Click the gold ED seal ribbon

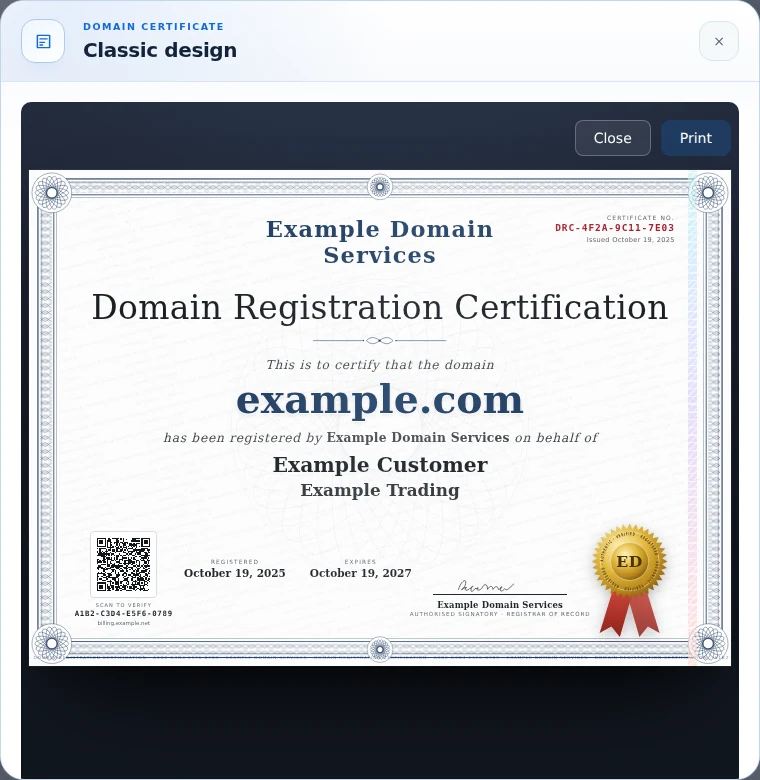[x=630, y=580]
